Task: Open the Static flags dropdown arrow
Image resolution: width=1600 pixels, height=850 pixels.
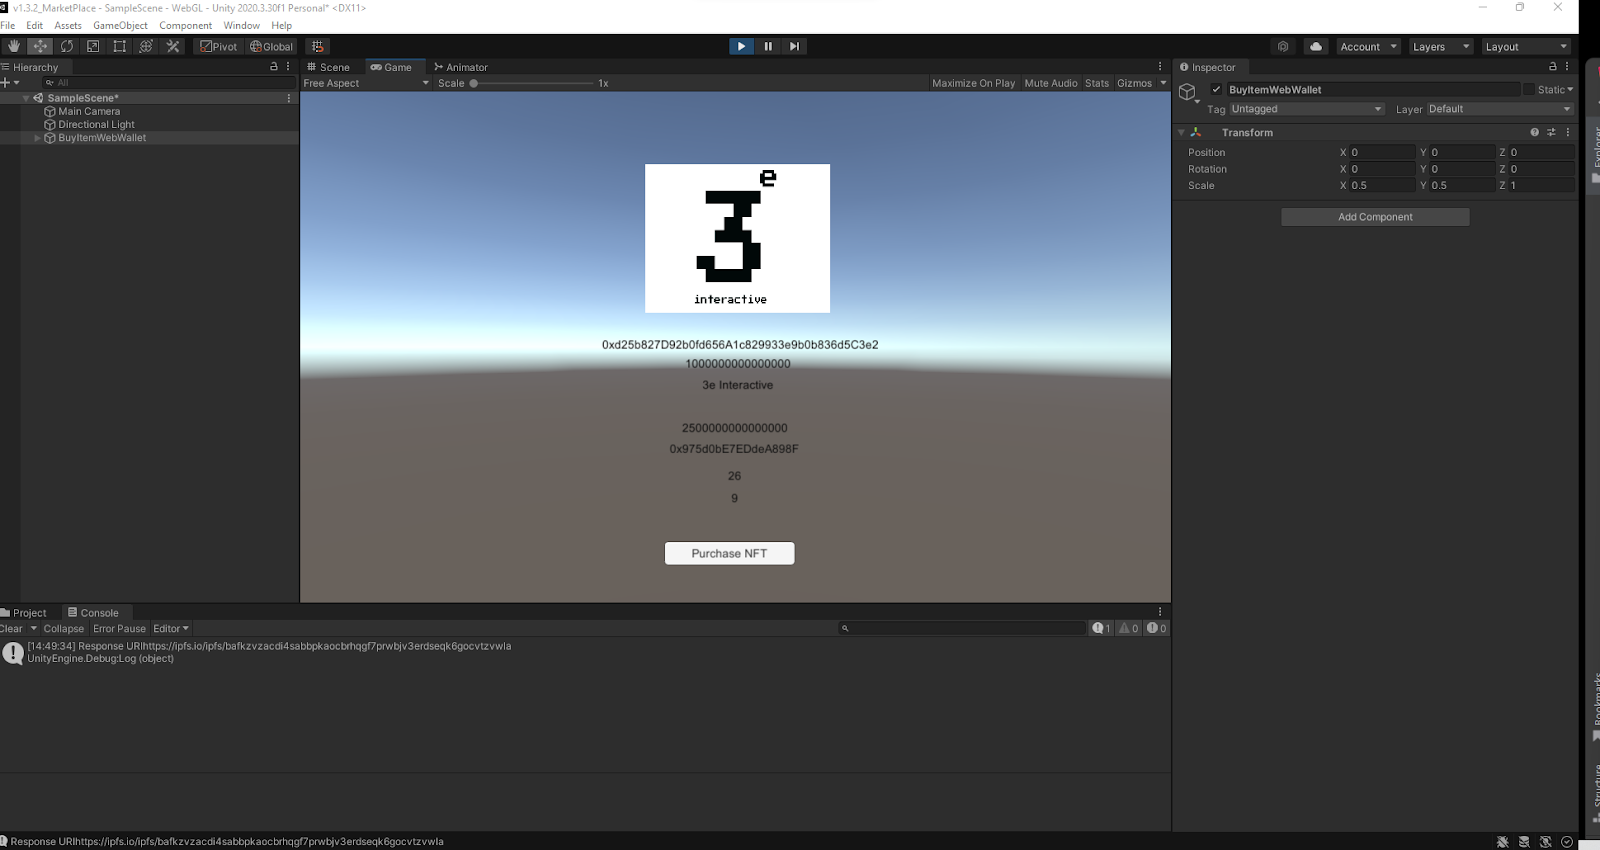Action: (1570, 89)
